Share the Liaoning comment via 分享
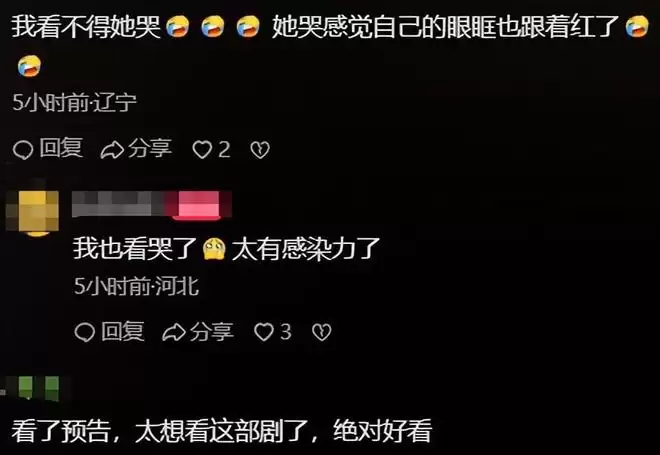The width and height of the screenshot is (660, 455). point(150,148)
